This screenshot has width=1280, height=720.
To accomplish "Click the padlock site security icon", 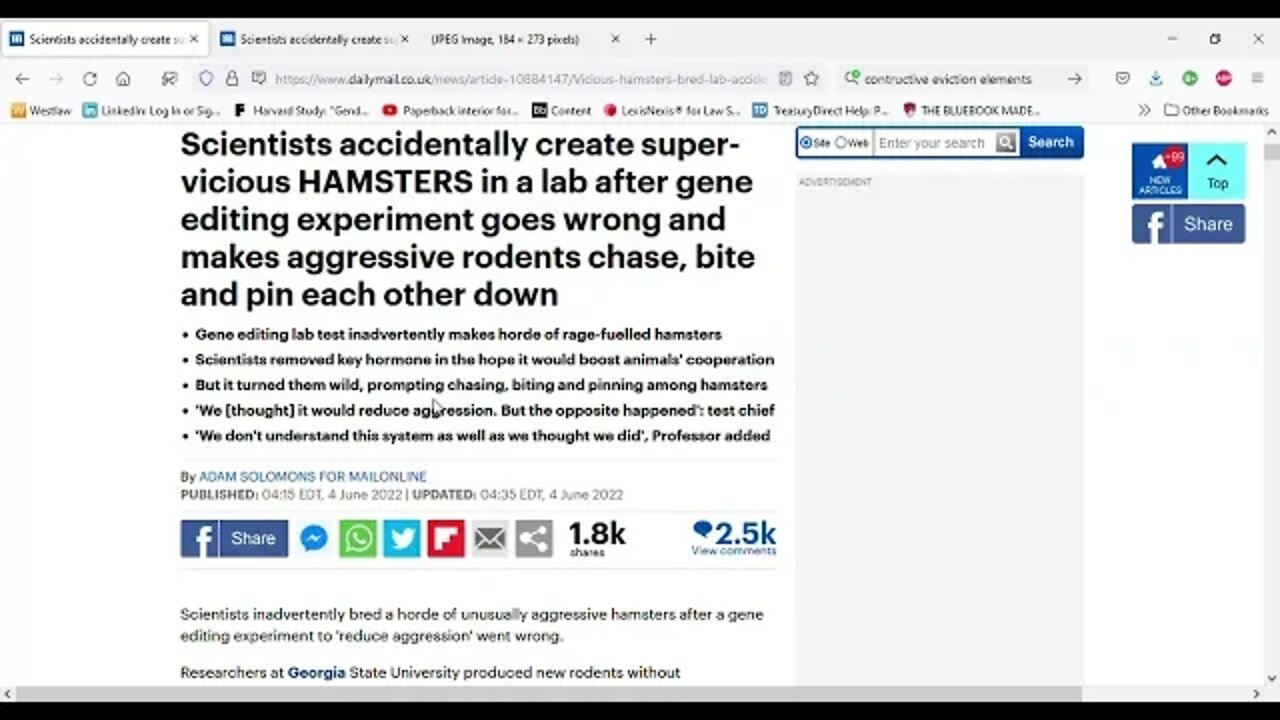I will (x=232, y=79).
